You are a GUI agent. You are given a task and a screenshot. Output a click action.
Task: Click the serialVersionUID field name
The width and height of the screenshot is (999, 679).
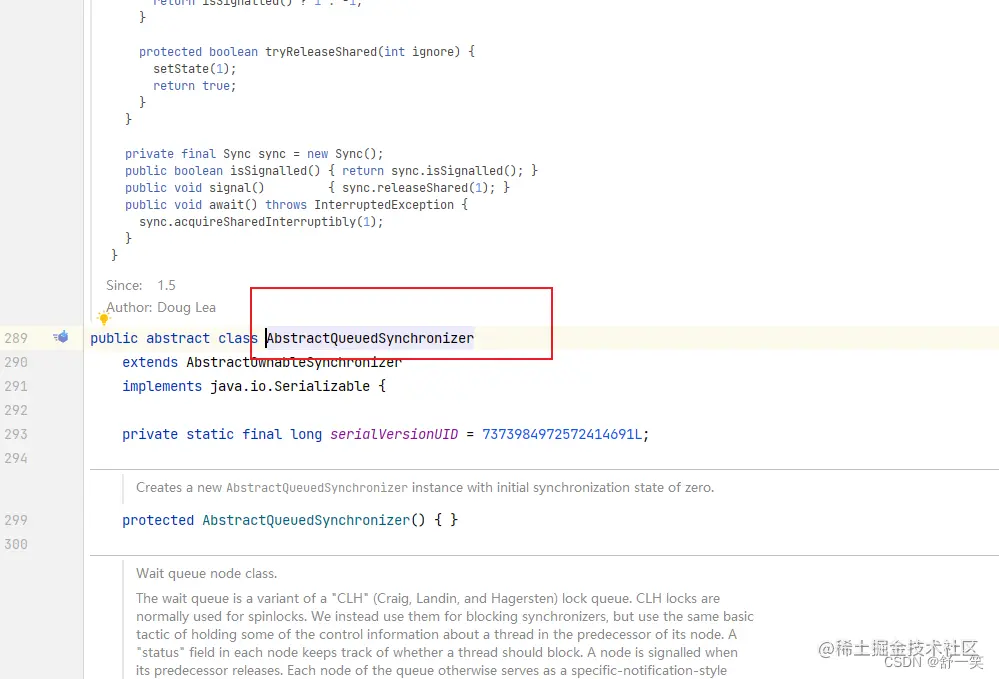394,434
